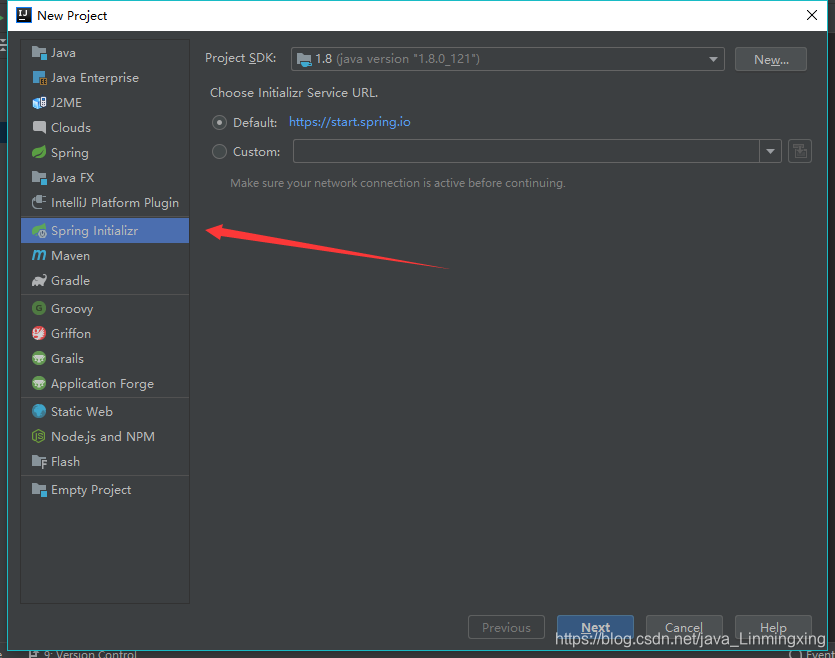835x658 pixels.
Task: Open the Project SDK dropdown
Action: click(507, 59)
